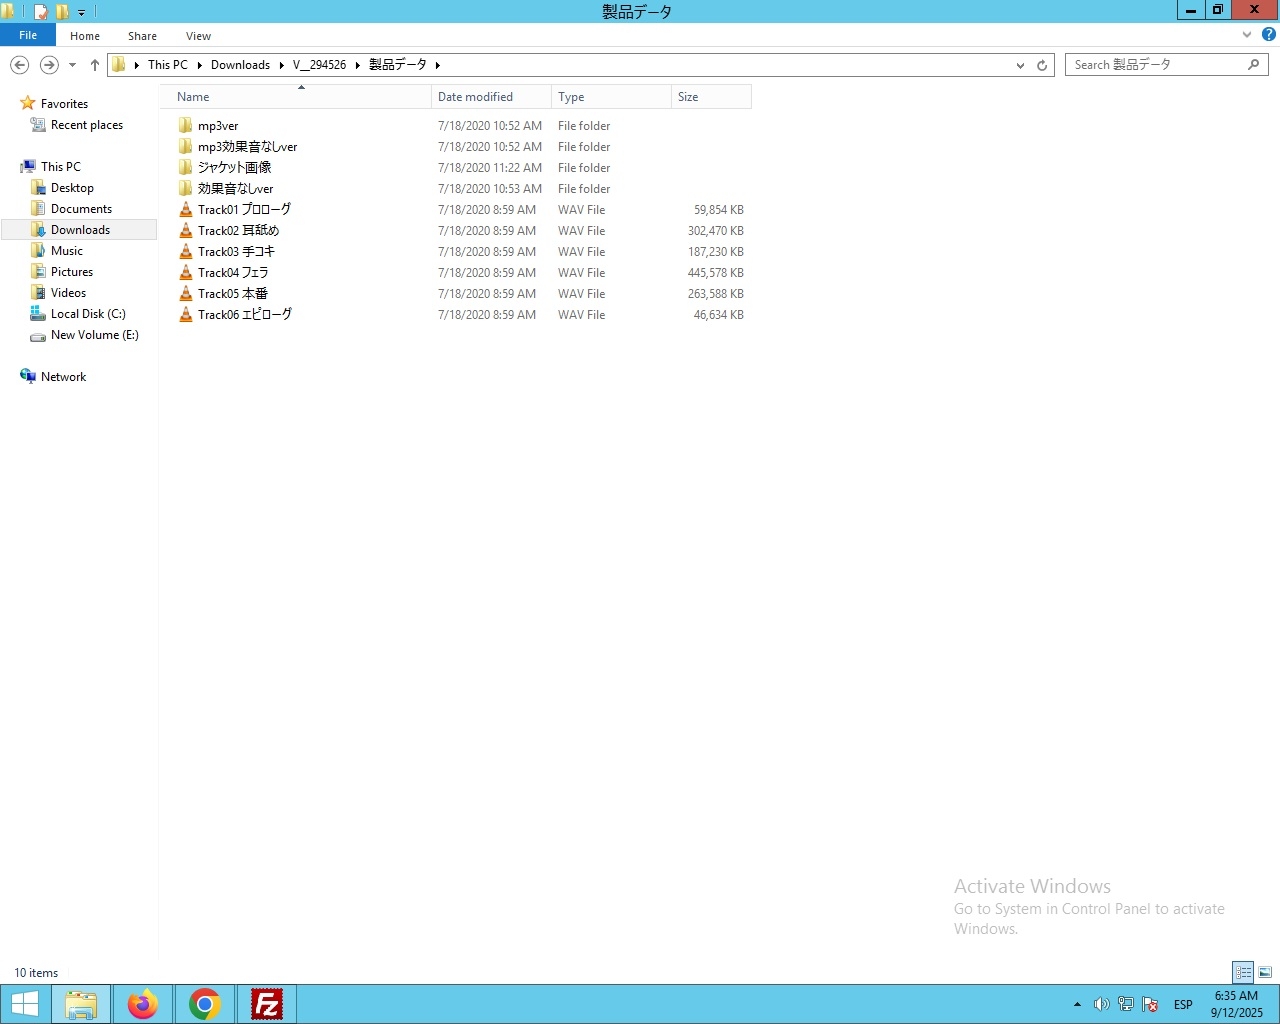Launch FileZilla from the taskbar
Screen dimensions: 1280x1024
point(267,1004)
